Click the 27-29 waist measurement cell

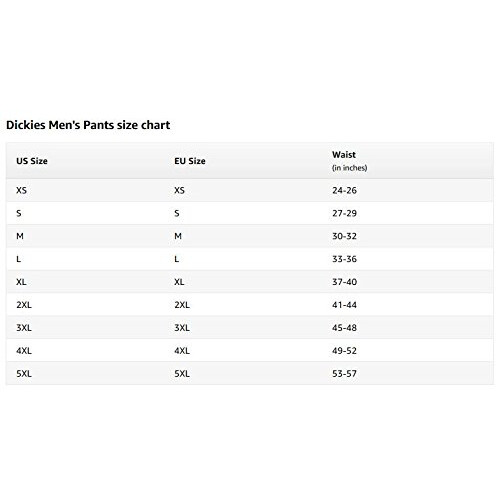344,213
